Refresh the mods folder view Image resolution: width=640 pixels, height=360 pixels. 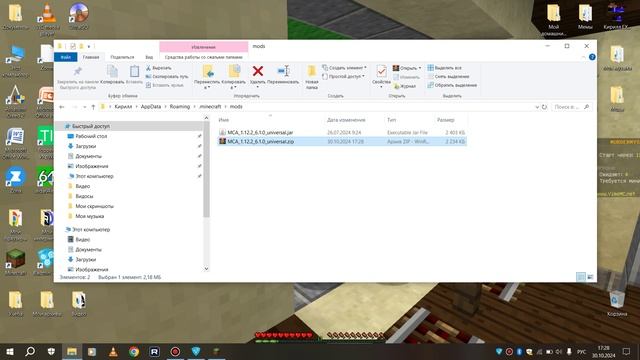pyautogui.click(x=544, y=107)
